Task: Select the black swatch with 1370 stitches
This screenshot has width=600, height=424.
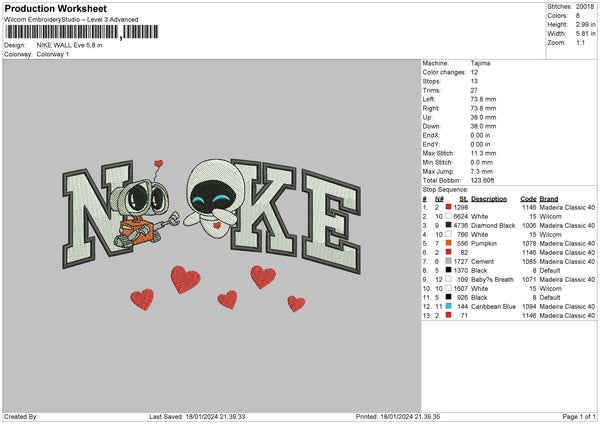Action: point(448,270)
